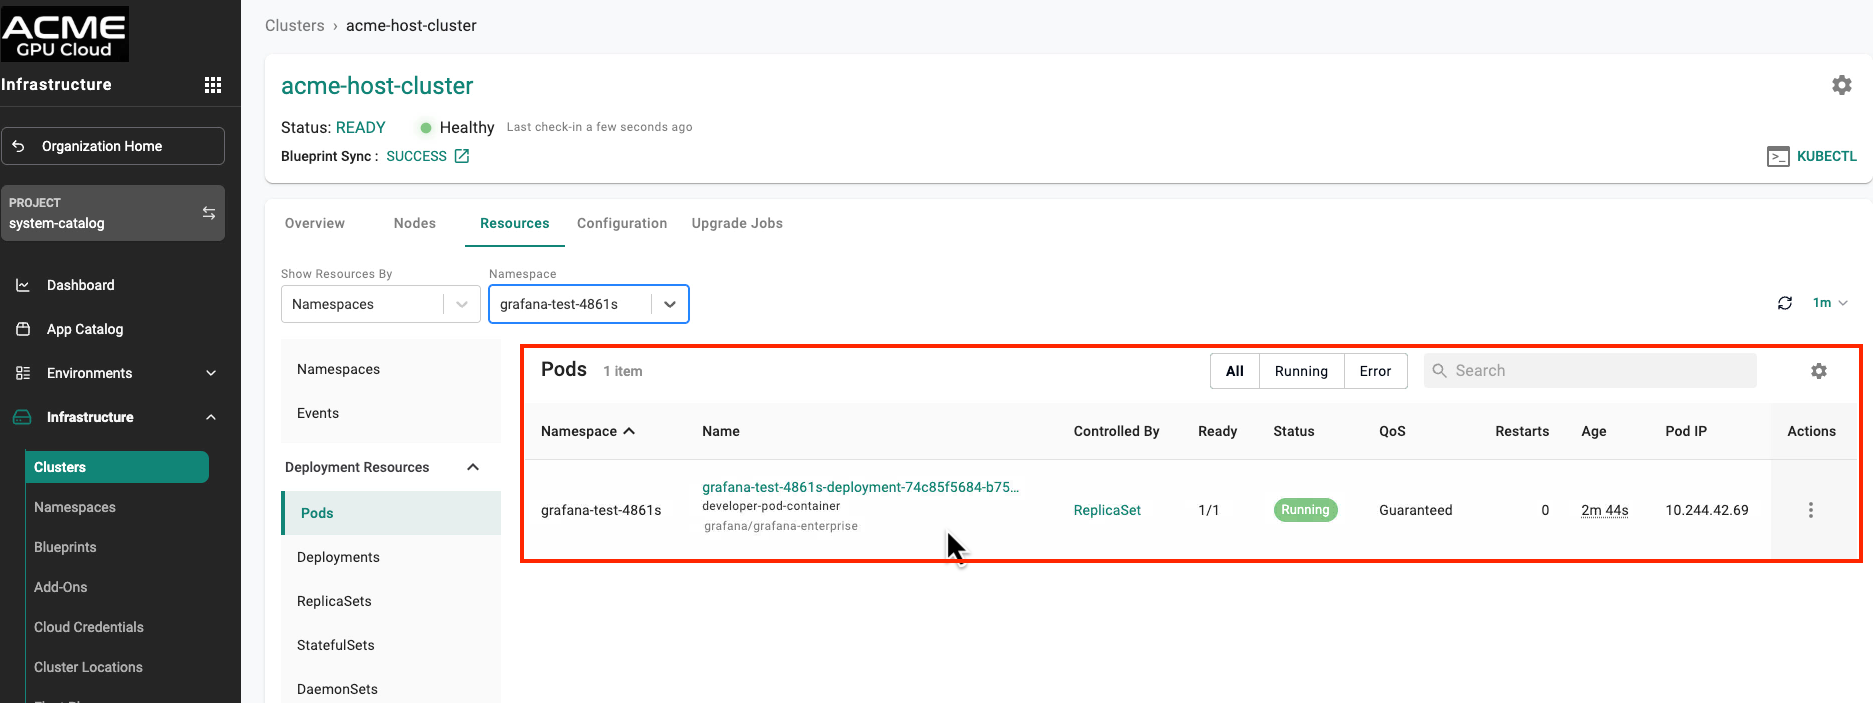Click the cluster settings gear icon

pos(1841,85)
